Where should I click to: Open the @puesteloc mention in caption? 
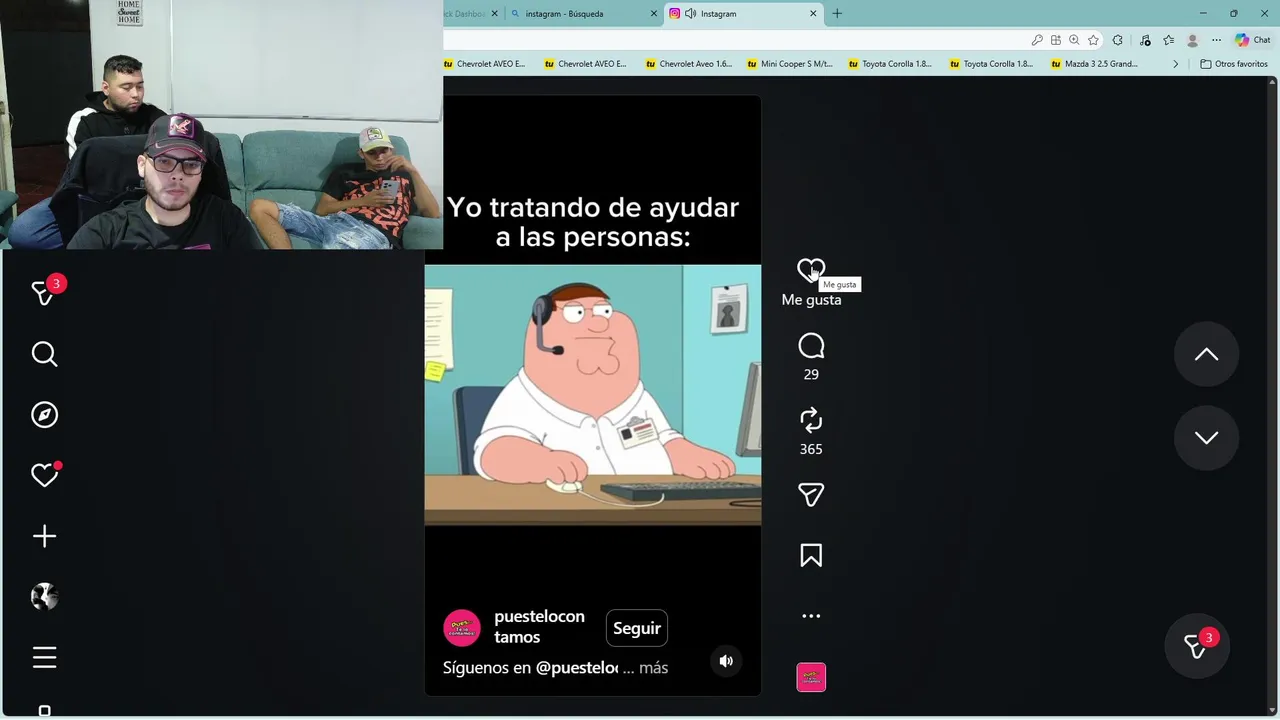(x=577, y=668)
